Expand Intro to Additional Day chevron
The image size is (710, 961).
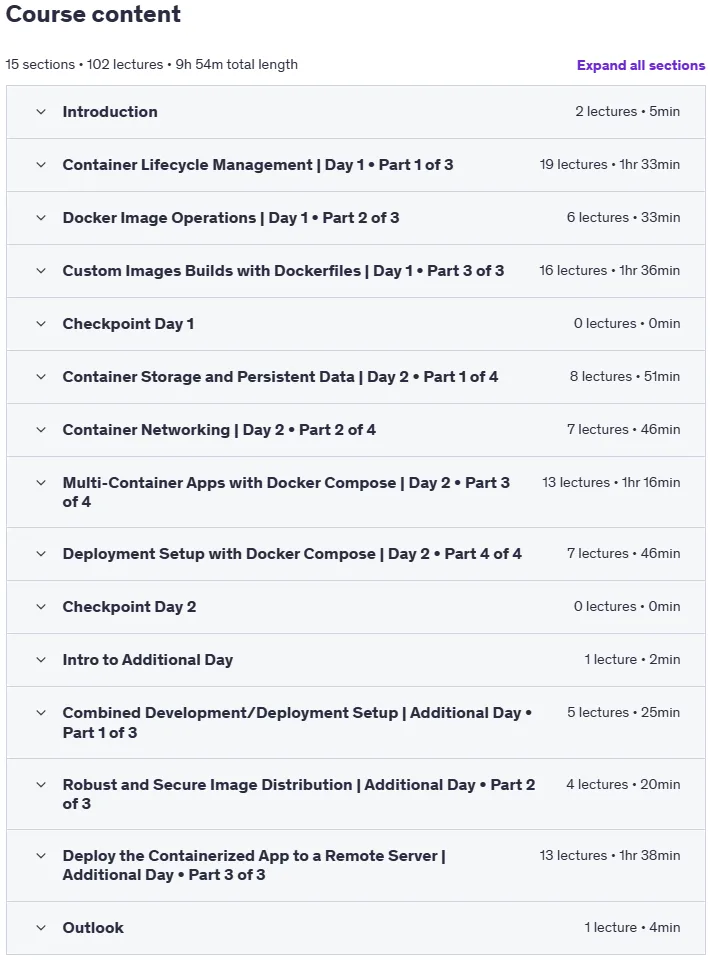[41, 659]
